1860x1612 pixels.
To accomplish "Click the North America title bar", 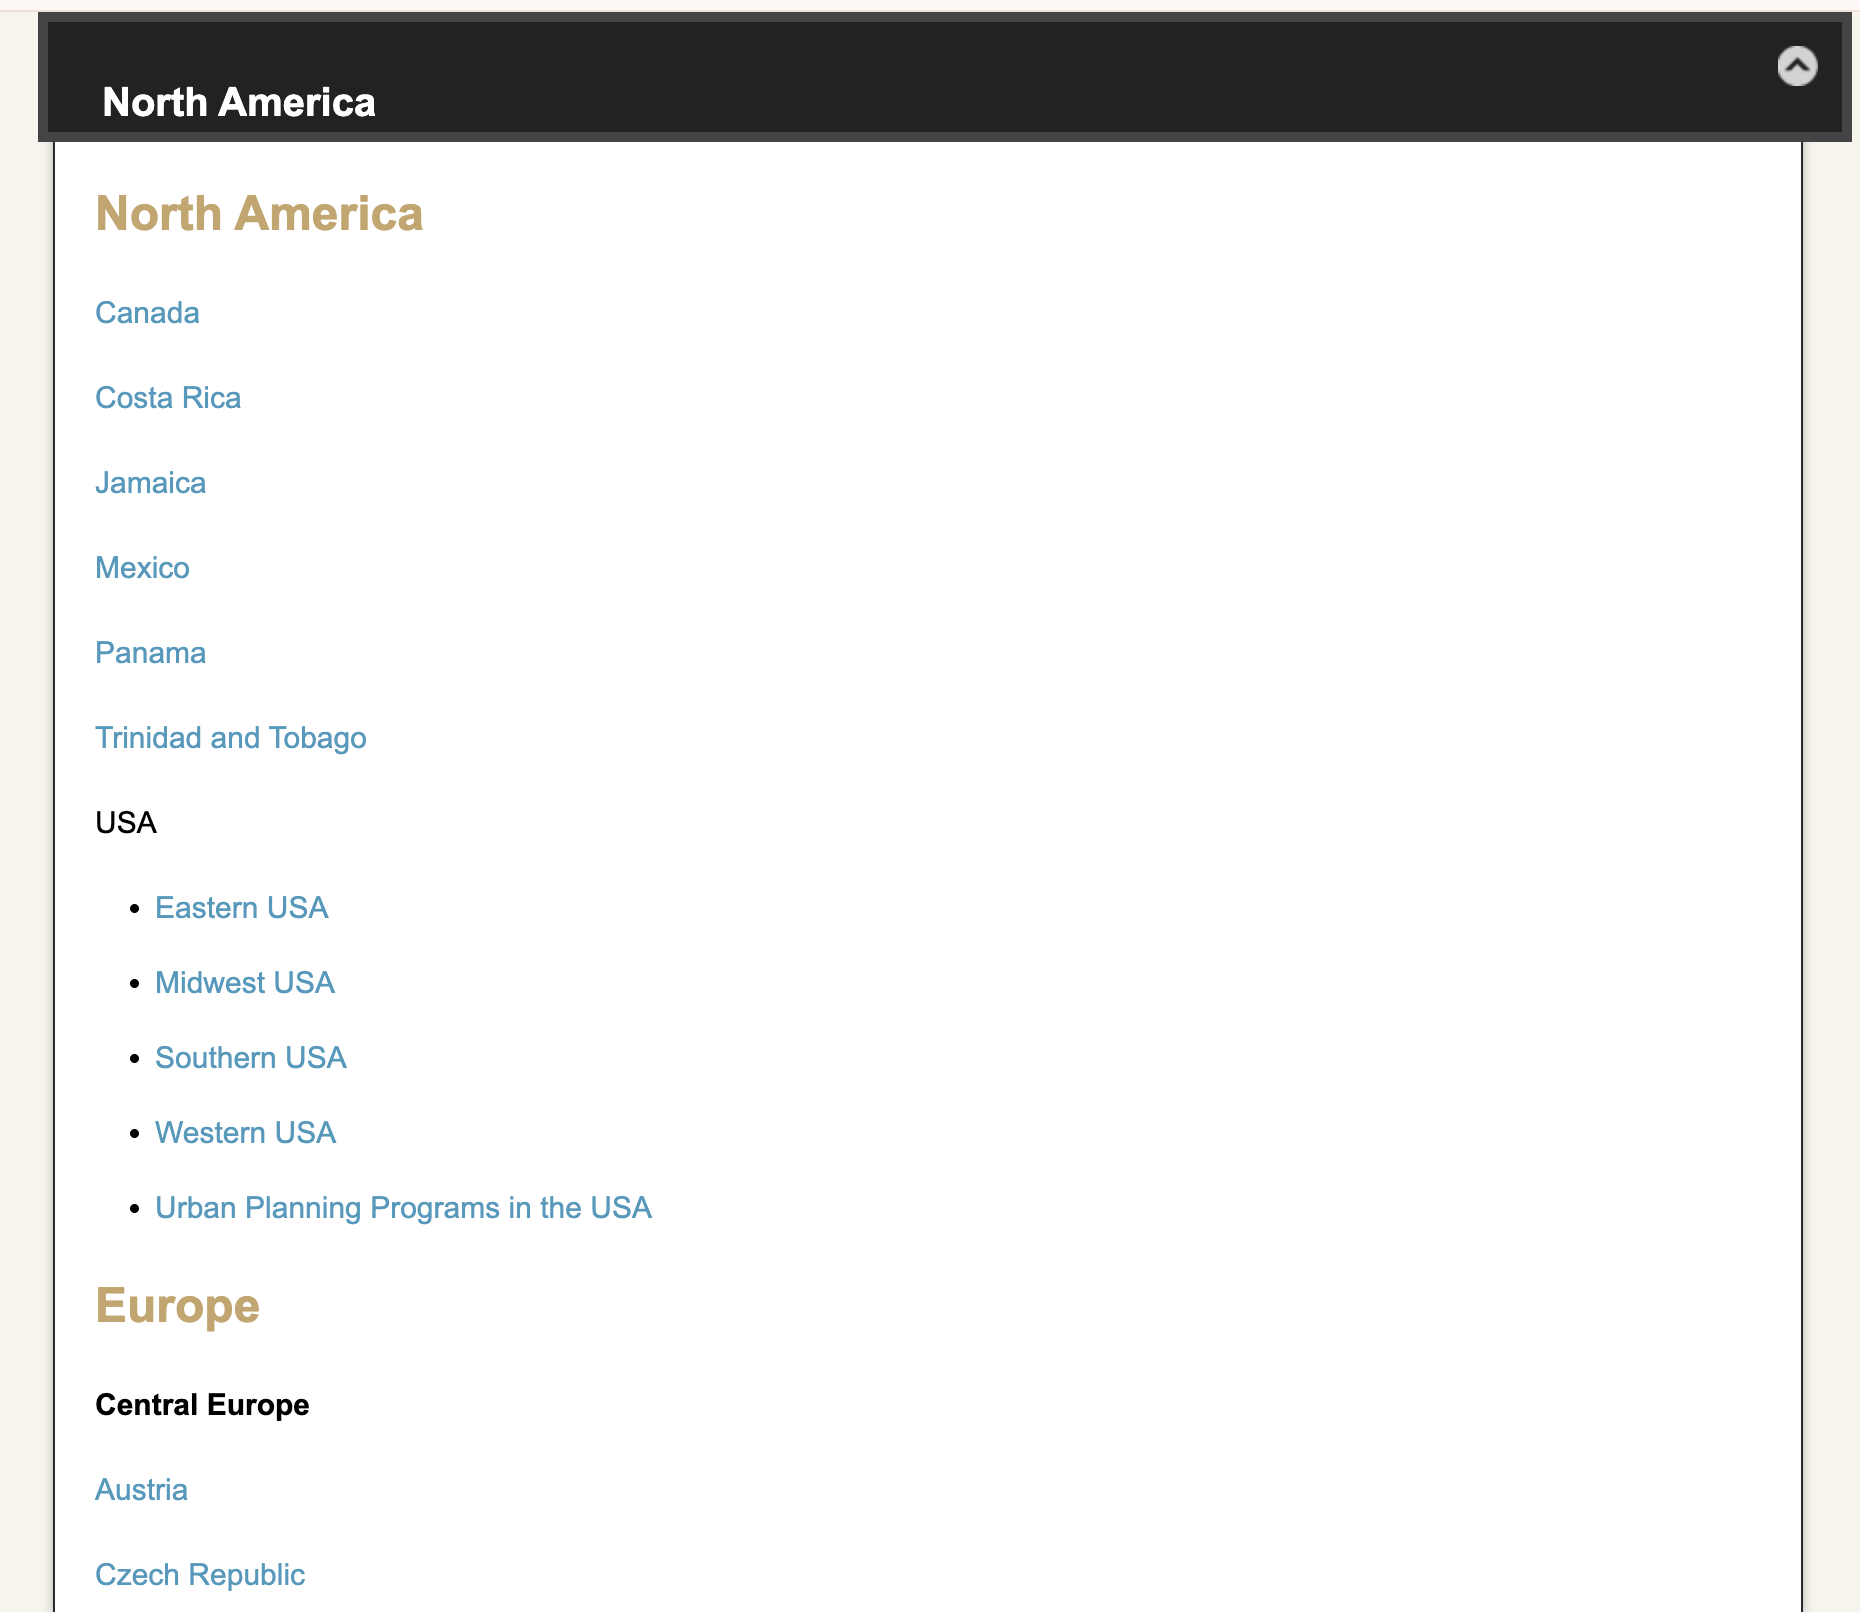I will pyautogui.click(x=240, y=101).
